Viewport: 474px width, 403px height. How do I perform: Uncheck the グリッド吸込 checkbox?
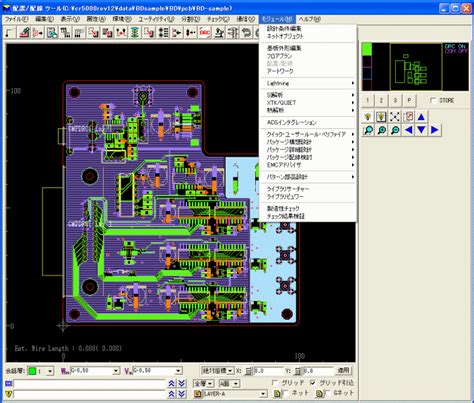[312, 383]
